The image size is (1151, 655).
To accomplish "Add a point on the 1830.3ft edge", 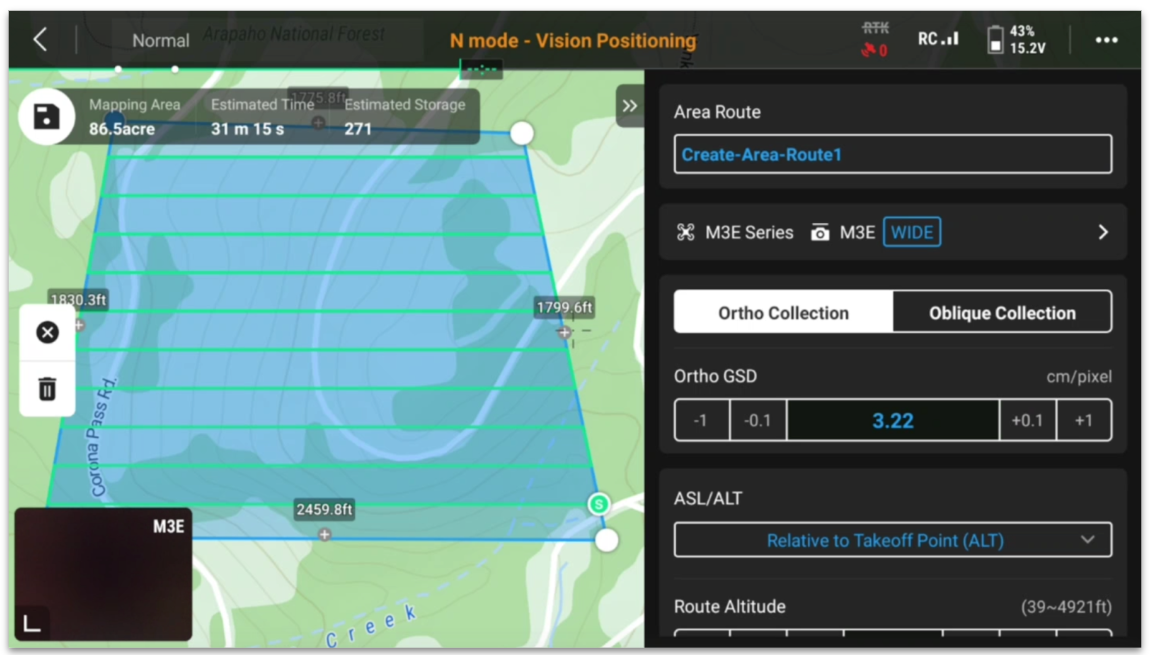I will click(79, 325).
